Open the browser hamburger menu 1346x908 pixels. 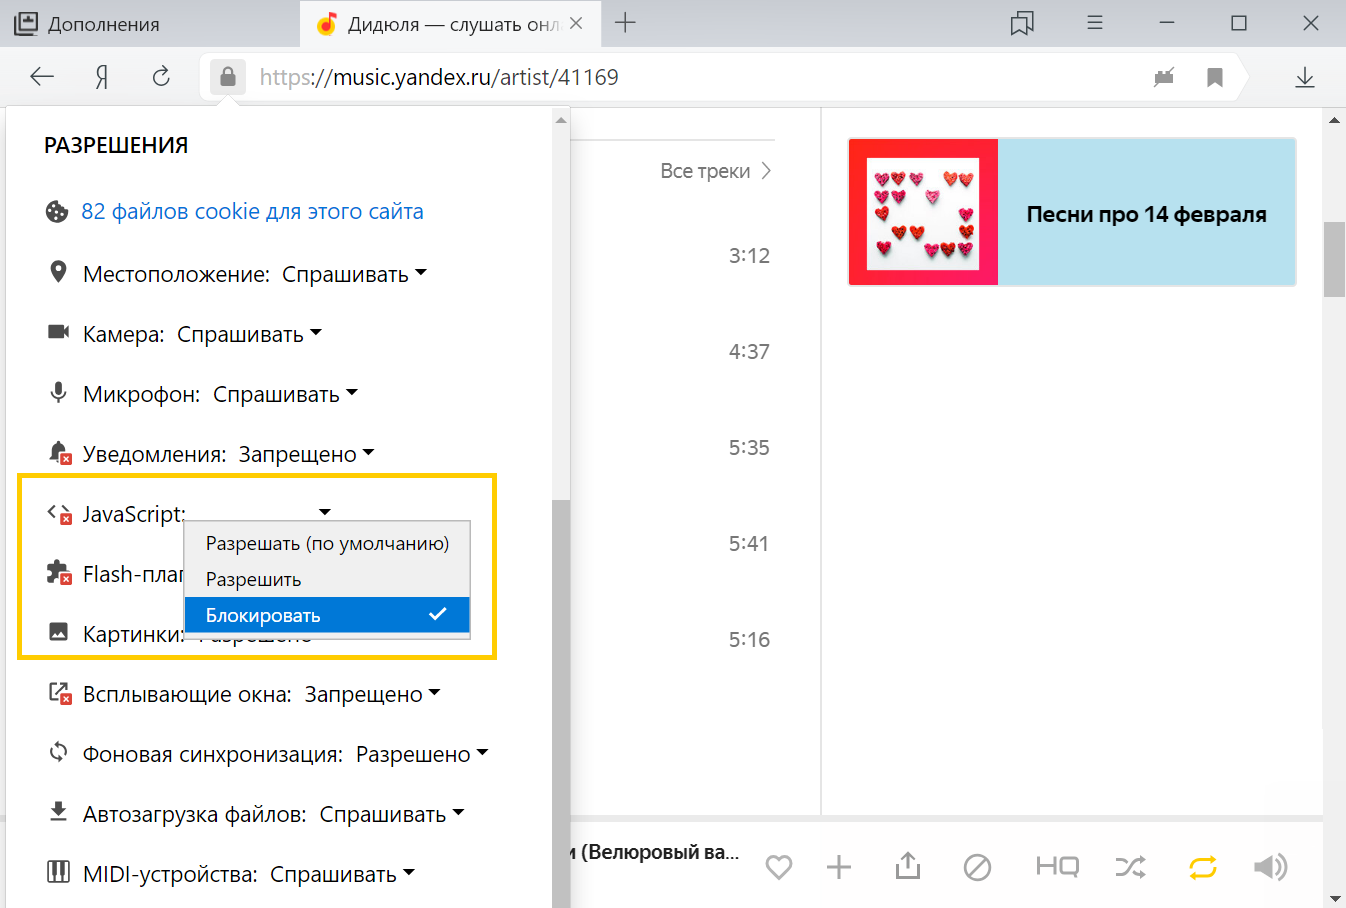(1095, 23)
